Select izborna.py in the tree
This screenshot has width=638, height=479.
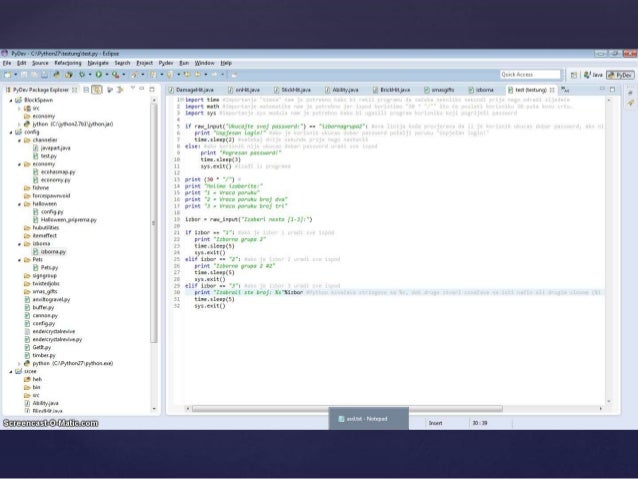tap(49, 252)
